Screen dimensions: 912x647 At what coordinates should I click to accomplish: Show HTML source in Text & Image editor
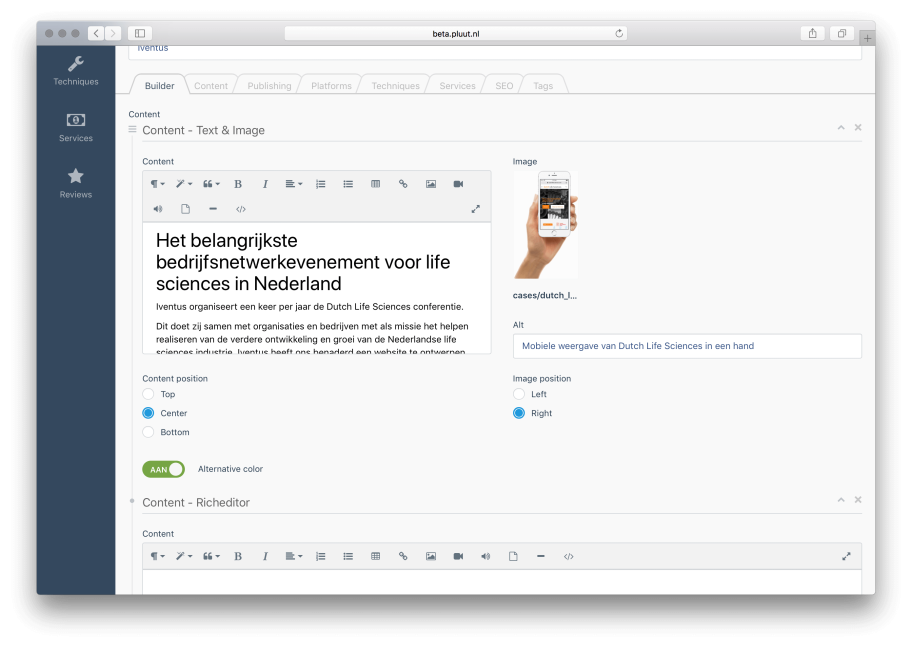pyautogui.click(x=241, y=209)
